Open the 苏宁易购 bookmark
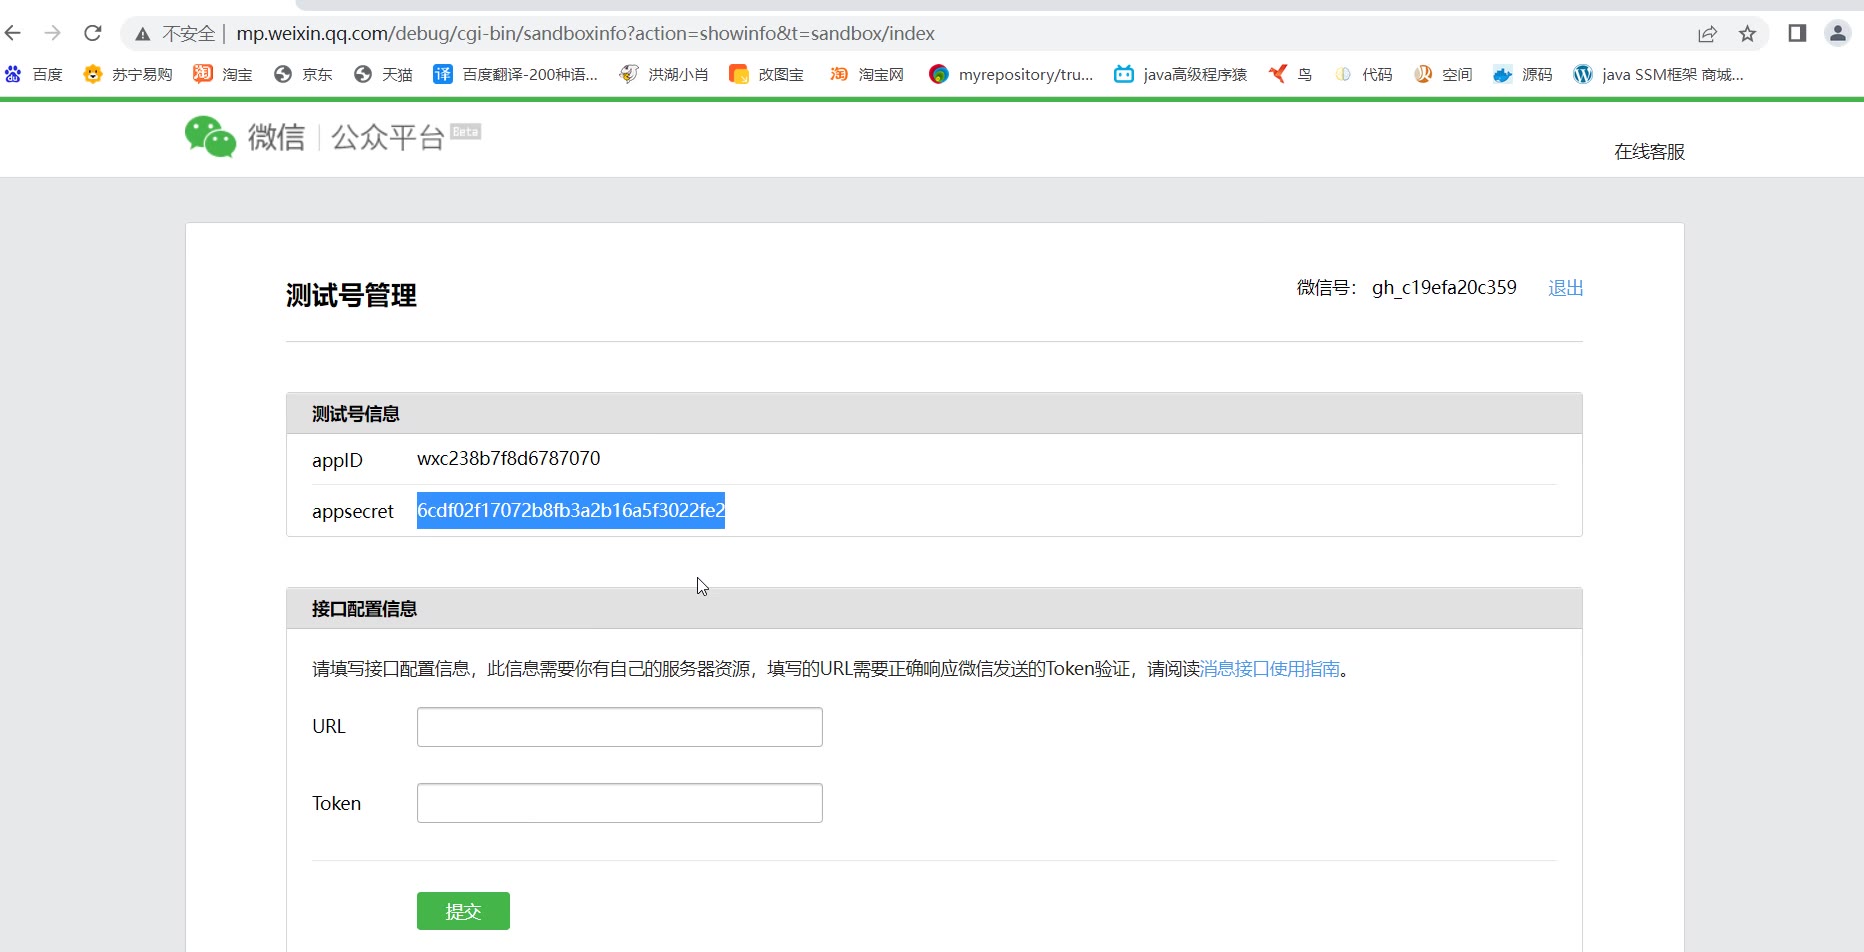The image size is (1864, 952). tap(128, 74)
